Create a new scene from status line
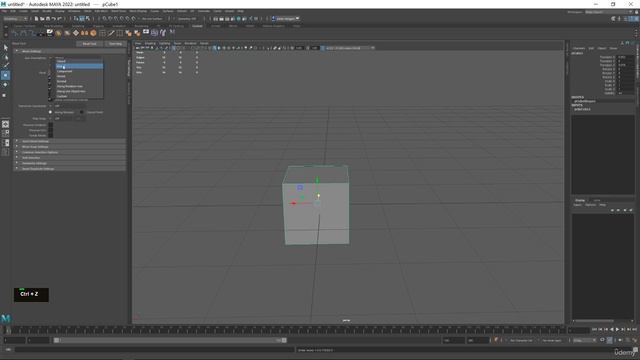Screen dimensions: 640x360 tap(36, 18)
